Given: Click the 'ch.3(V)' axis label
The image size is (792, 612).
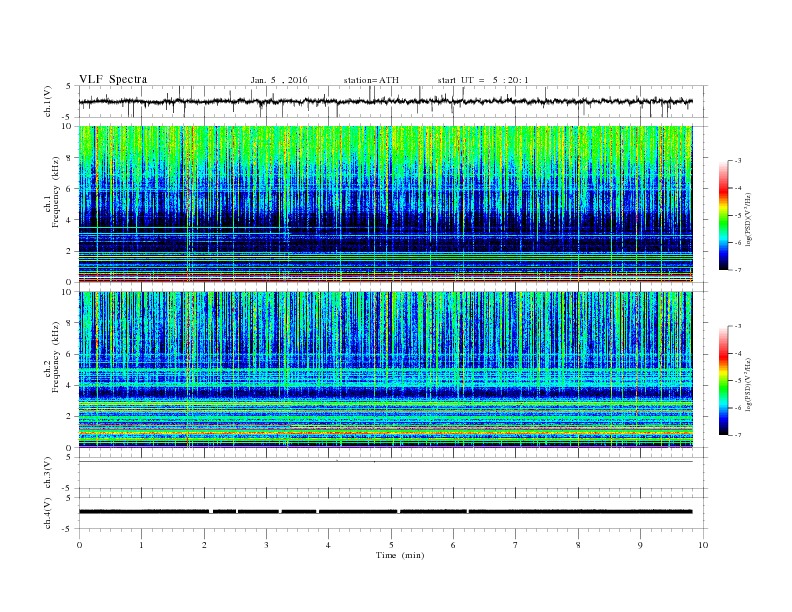Looking at the screenshot, I should 48,473.
